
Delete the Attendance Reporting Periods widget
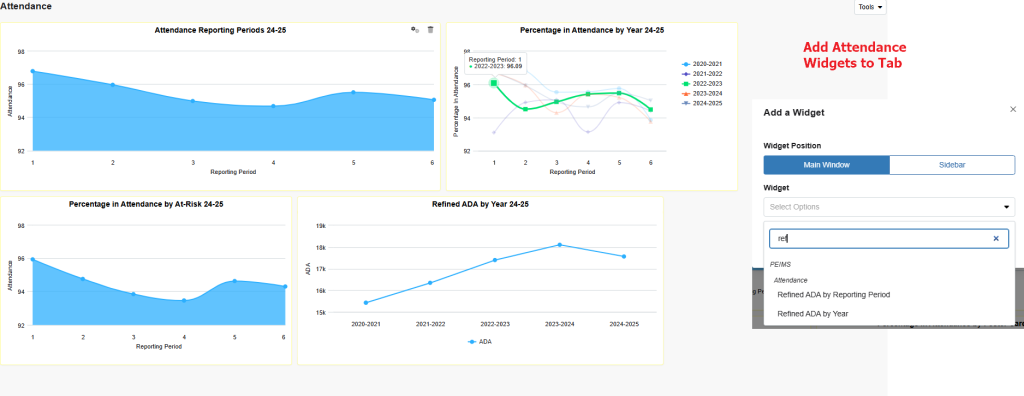(x=430, y=29)
